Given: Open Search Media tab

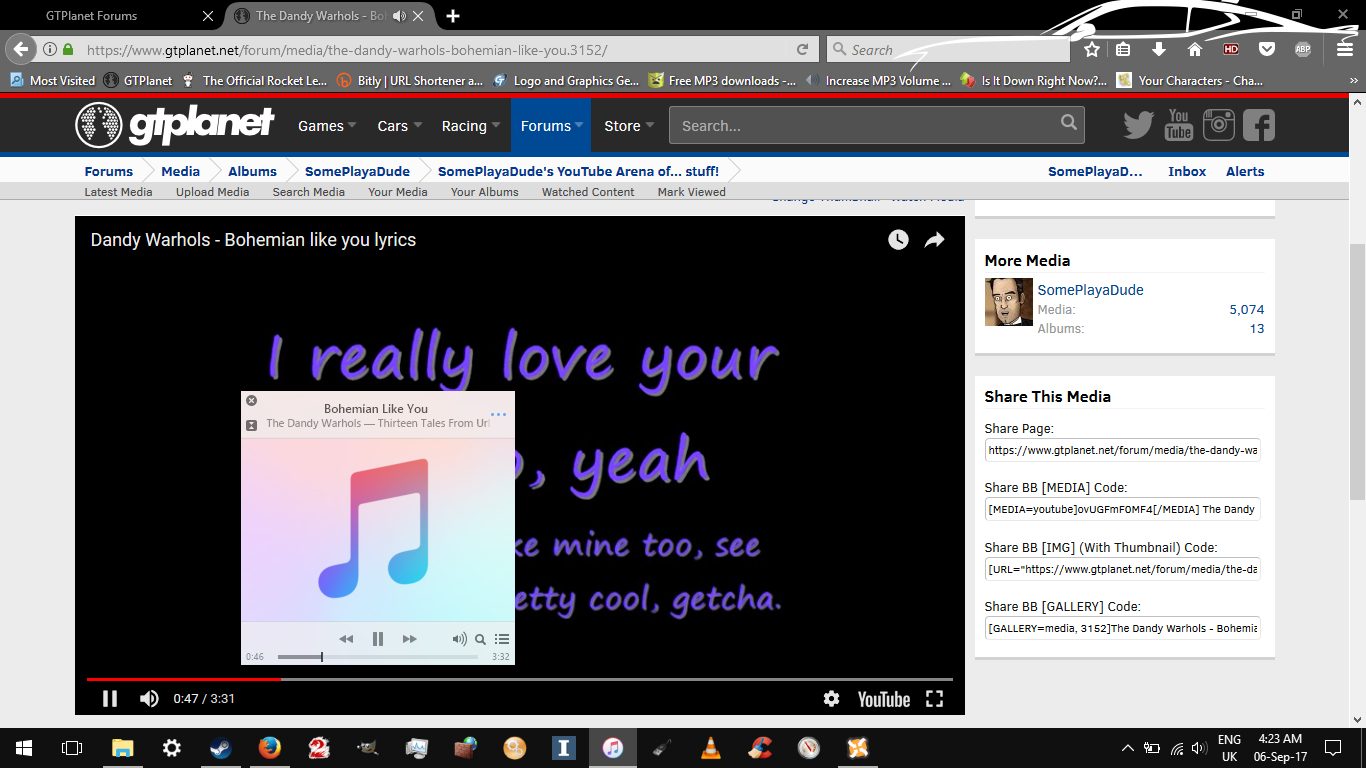Looking at the screenshot, I should (308, 192).
